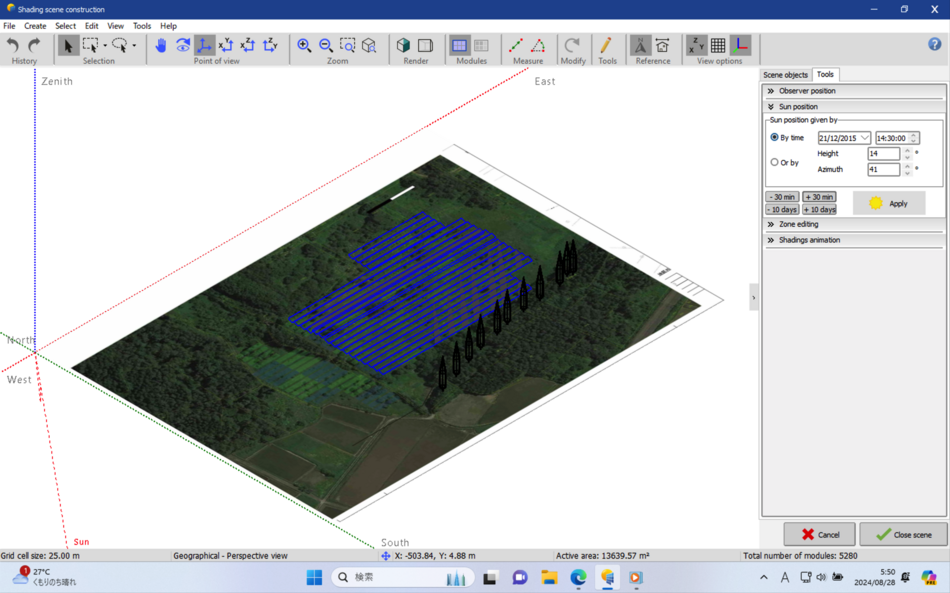
Task: Click the Azimuth input field
Action: click(883, 169)
